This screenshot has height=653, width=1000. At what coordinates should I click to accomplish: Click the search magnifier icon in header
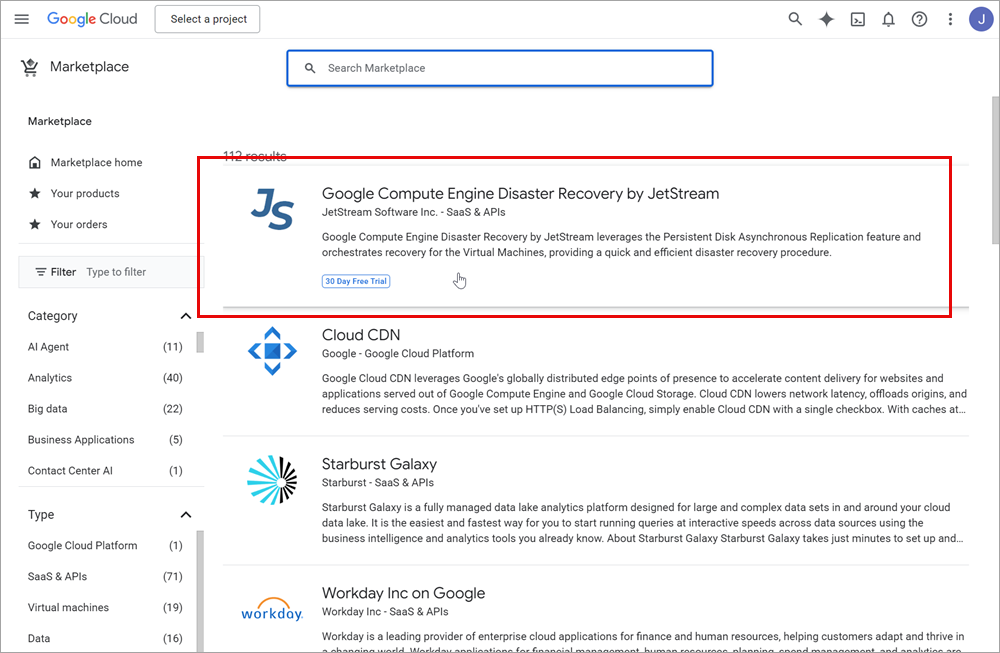coord(795,19)
